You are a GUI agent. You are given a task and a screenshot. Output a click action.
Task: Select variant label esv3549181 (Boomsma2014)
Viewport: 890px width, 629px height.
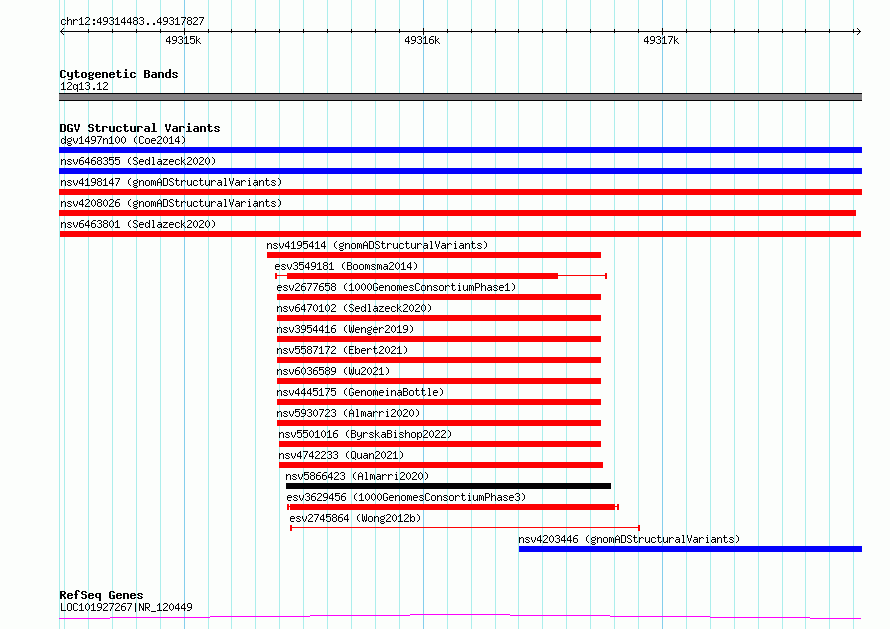(x=346, y=266)
